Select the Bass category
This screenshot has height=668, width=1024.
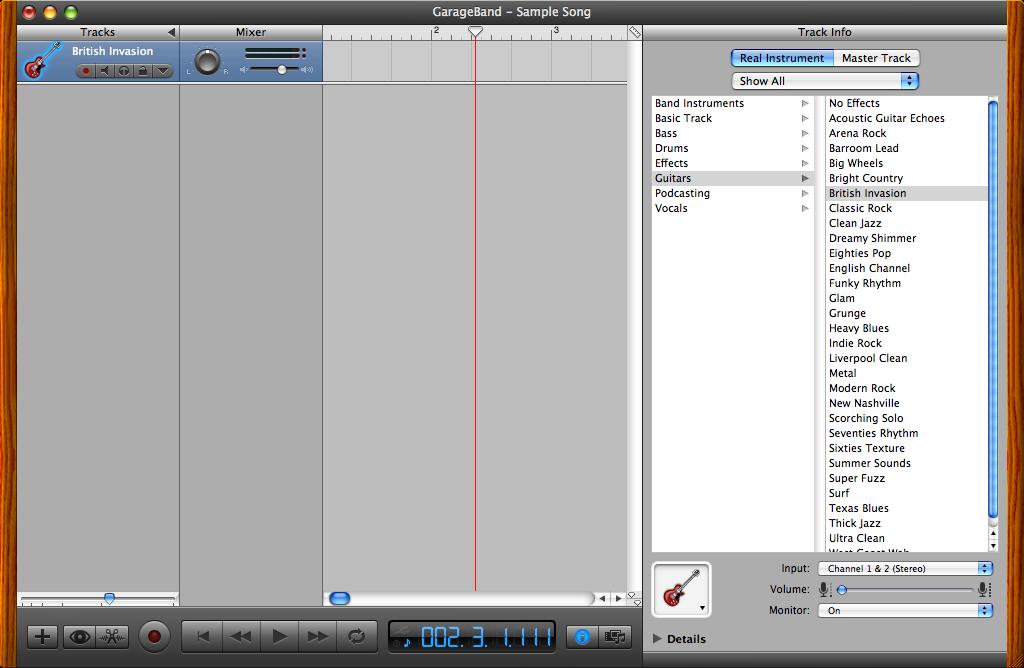(x=732, y=133)
